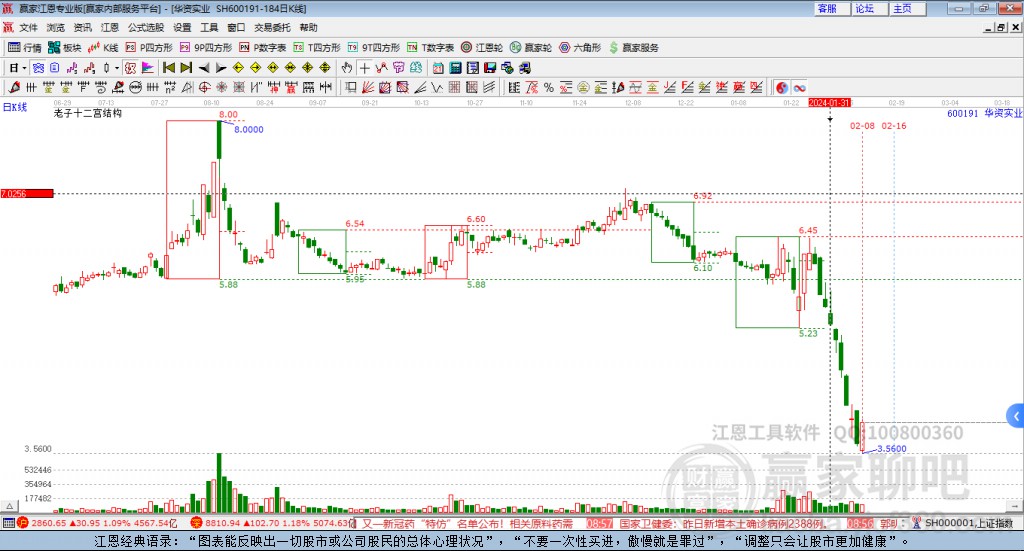Select the zigzag wave line tool
Screen dimensions: 1024x551
pyautogui.click(x=436, y=87)
